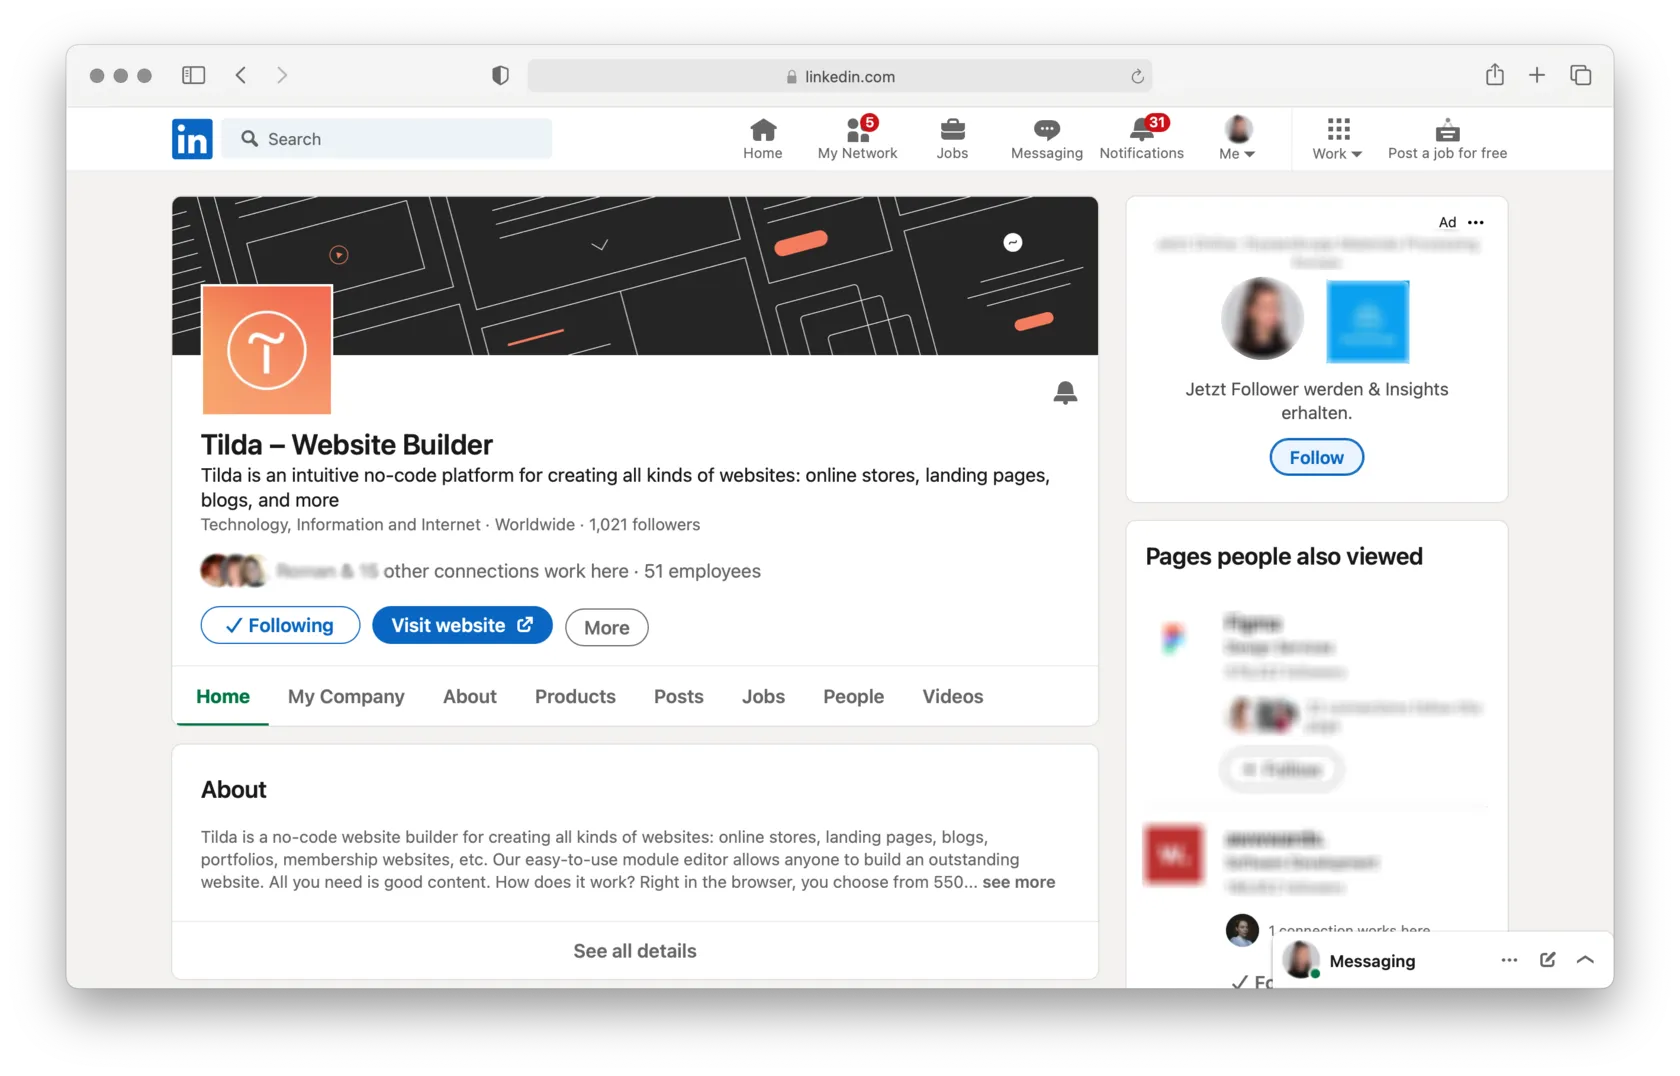The height and width of the screenshot is (1076, 1680).
Task: Click the Follow button in the ad
Action: tap(1317, 457)
